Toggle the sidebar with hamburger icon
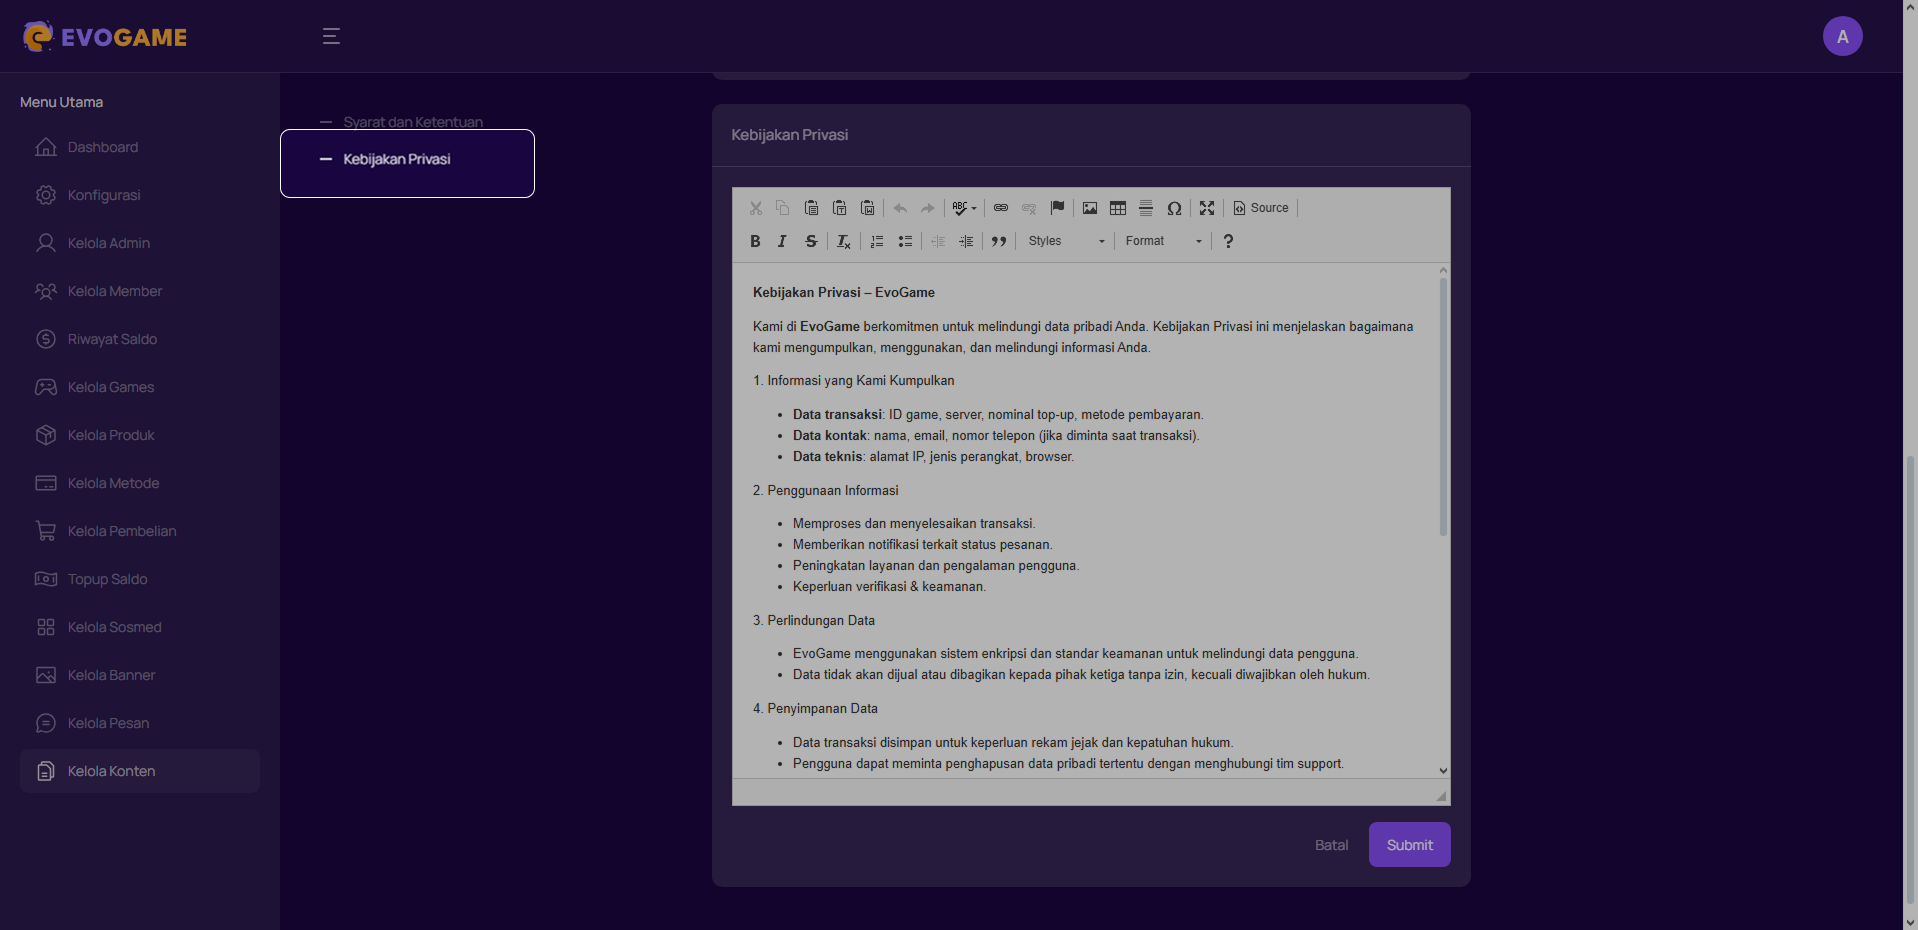This screenshot has height=930, width=1918. [x=331, y=37]
